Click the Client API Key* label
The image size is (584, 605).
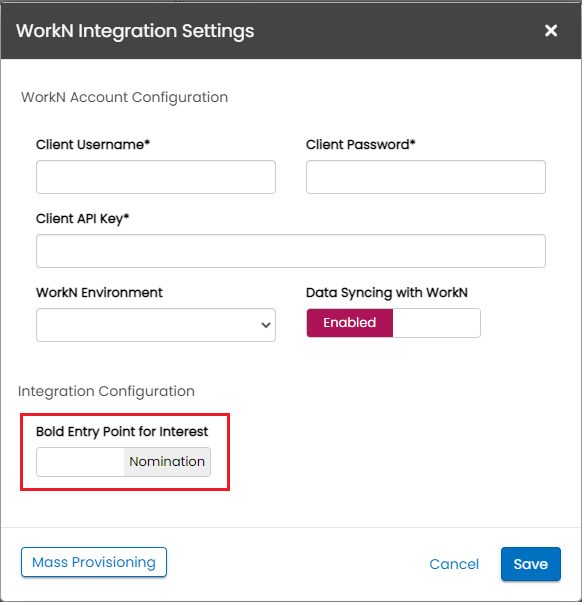(x=83, y=219)
